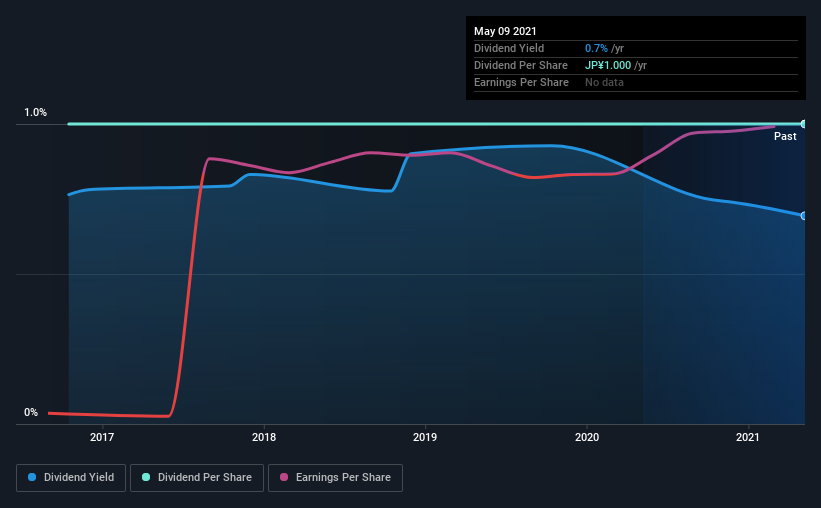This screenshot has height=508, width=821.
Task: Click the 2019 x-axis label
Action: click(425, 437)
